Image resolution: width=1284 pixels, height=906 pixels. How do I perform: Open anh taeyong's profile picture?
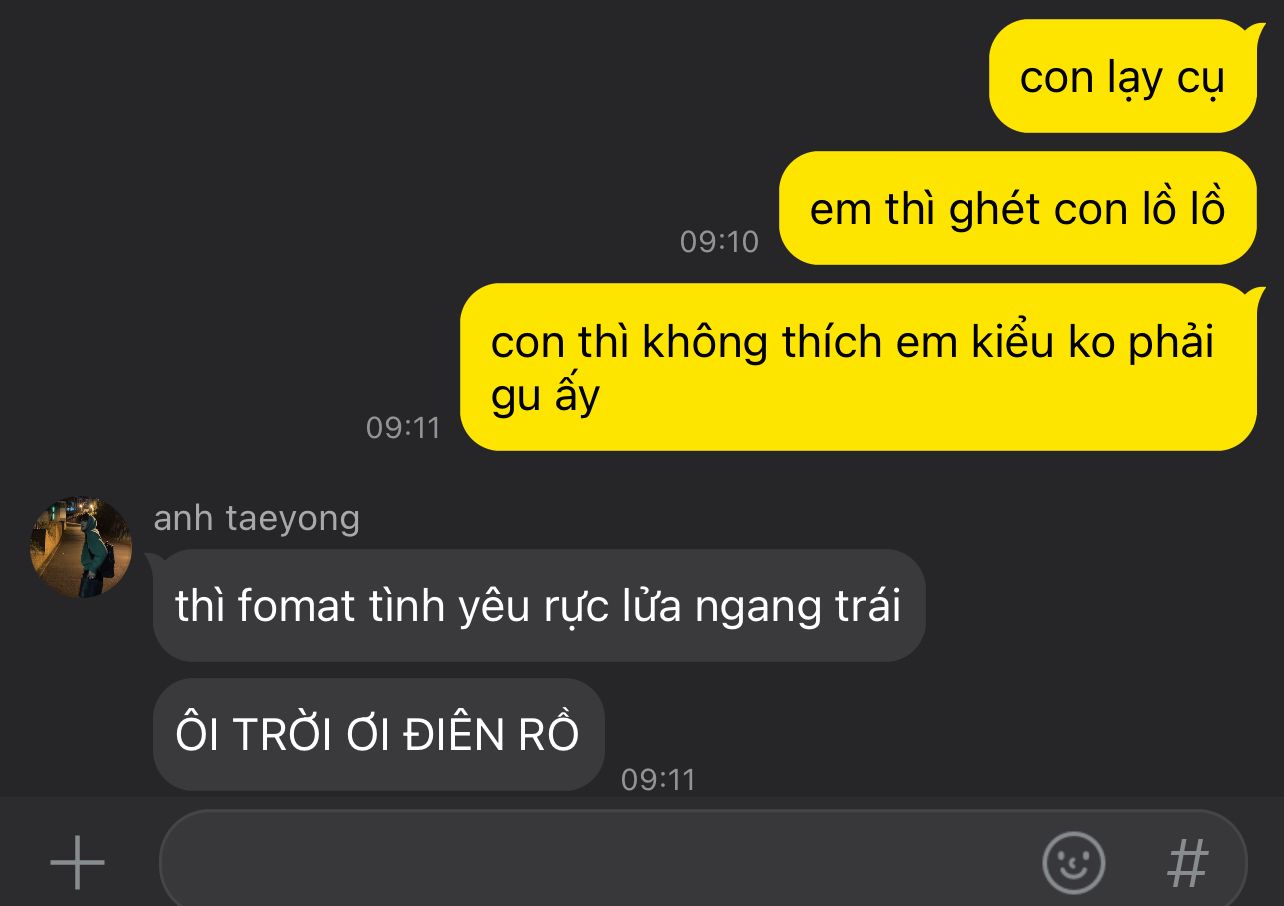point(81,547)
